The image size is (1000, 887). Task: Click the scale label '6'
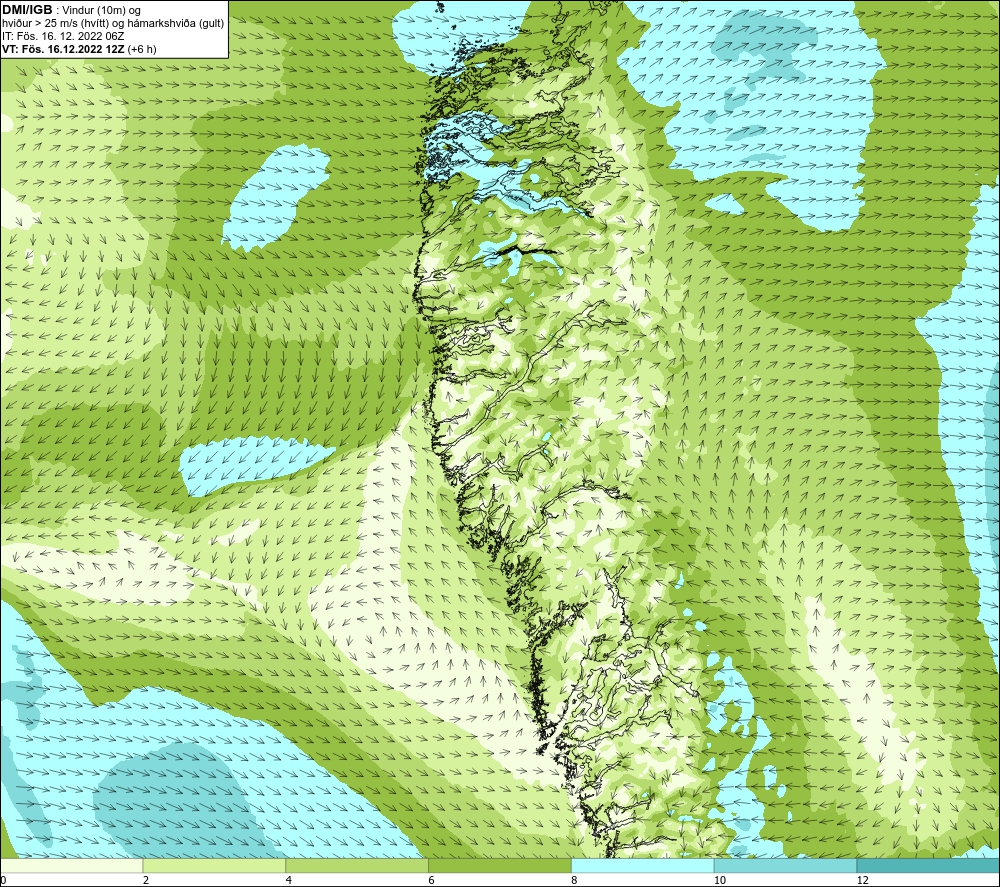pyautogui.click(x=432, y=880)
